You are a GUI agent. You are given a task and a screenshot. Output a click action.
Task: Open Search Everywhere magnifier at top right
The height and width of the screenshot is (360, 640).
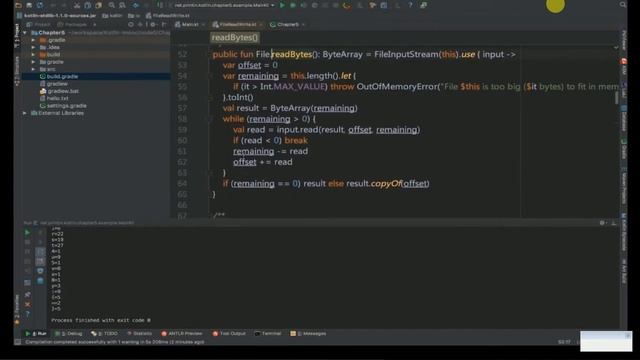[623, 5]
